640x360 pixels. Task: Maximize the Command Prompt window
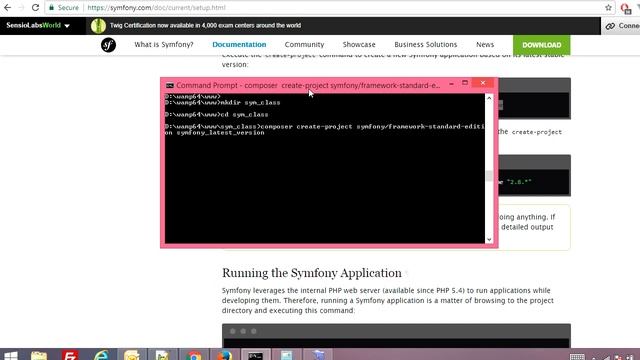pos(465,83)
